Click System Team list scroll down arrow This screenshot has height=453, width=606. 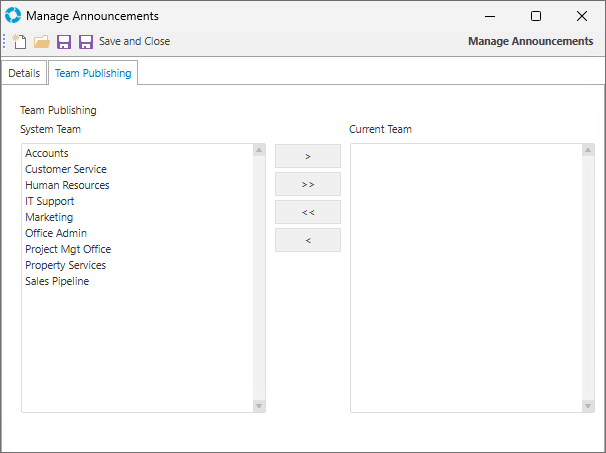pos(259,405)
